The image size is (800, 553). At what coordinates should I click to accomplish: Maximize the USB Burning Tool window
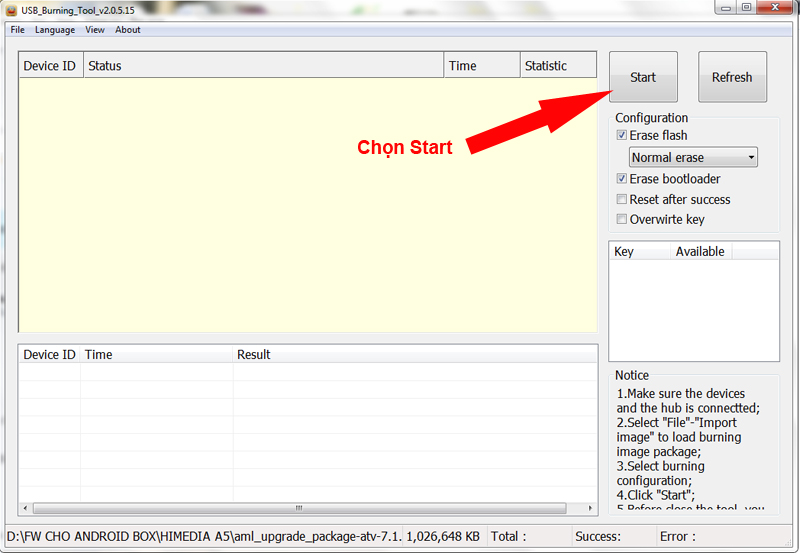click(746, 8)
